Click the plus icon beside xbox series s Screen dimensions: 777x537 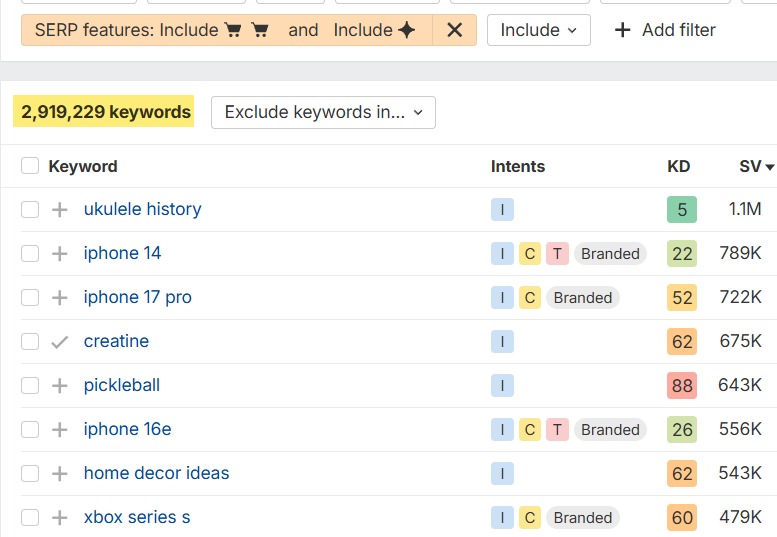pos(60,517)
